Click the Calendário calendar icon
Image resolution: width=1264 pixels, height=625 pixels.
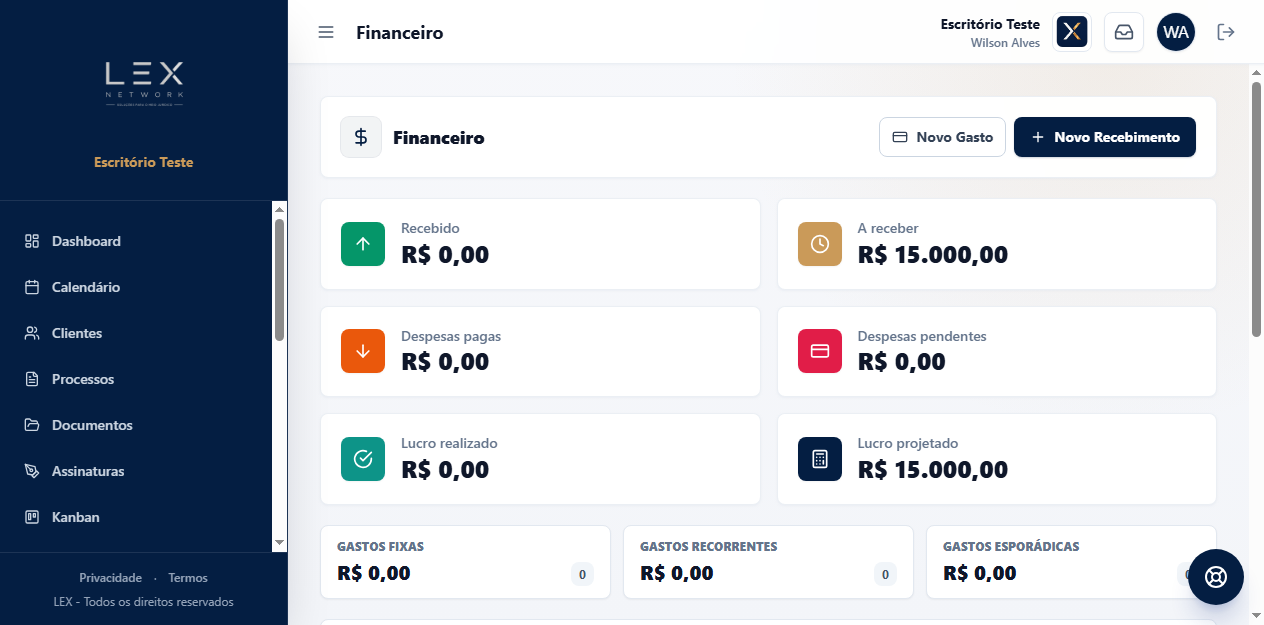32,287
